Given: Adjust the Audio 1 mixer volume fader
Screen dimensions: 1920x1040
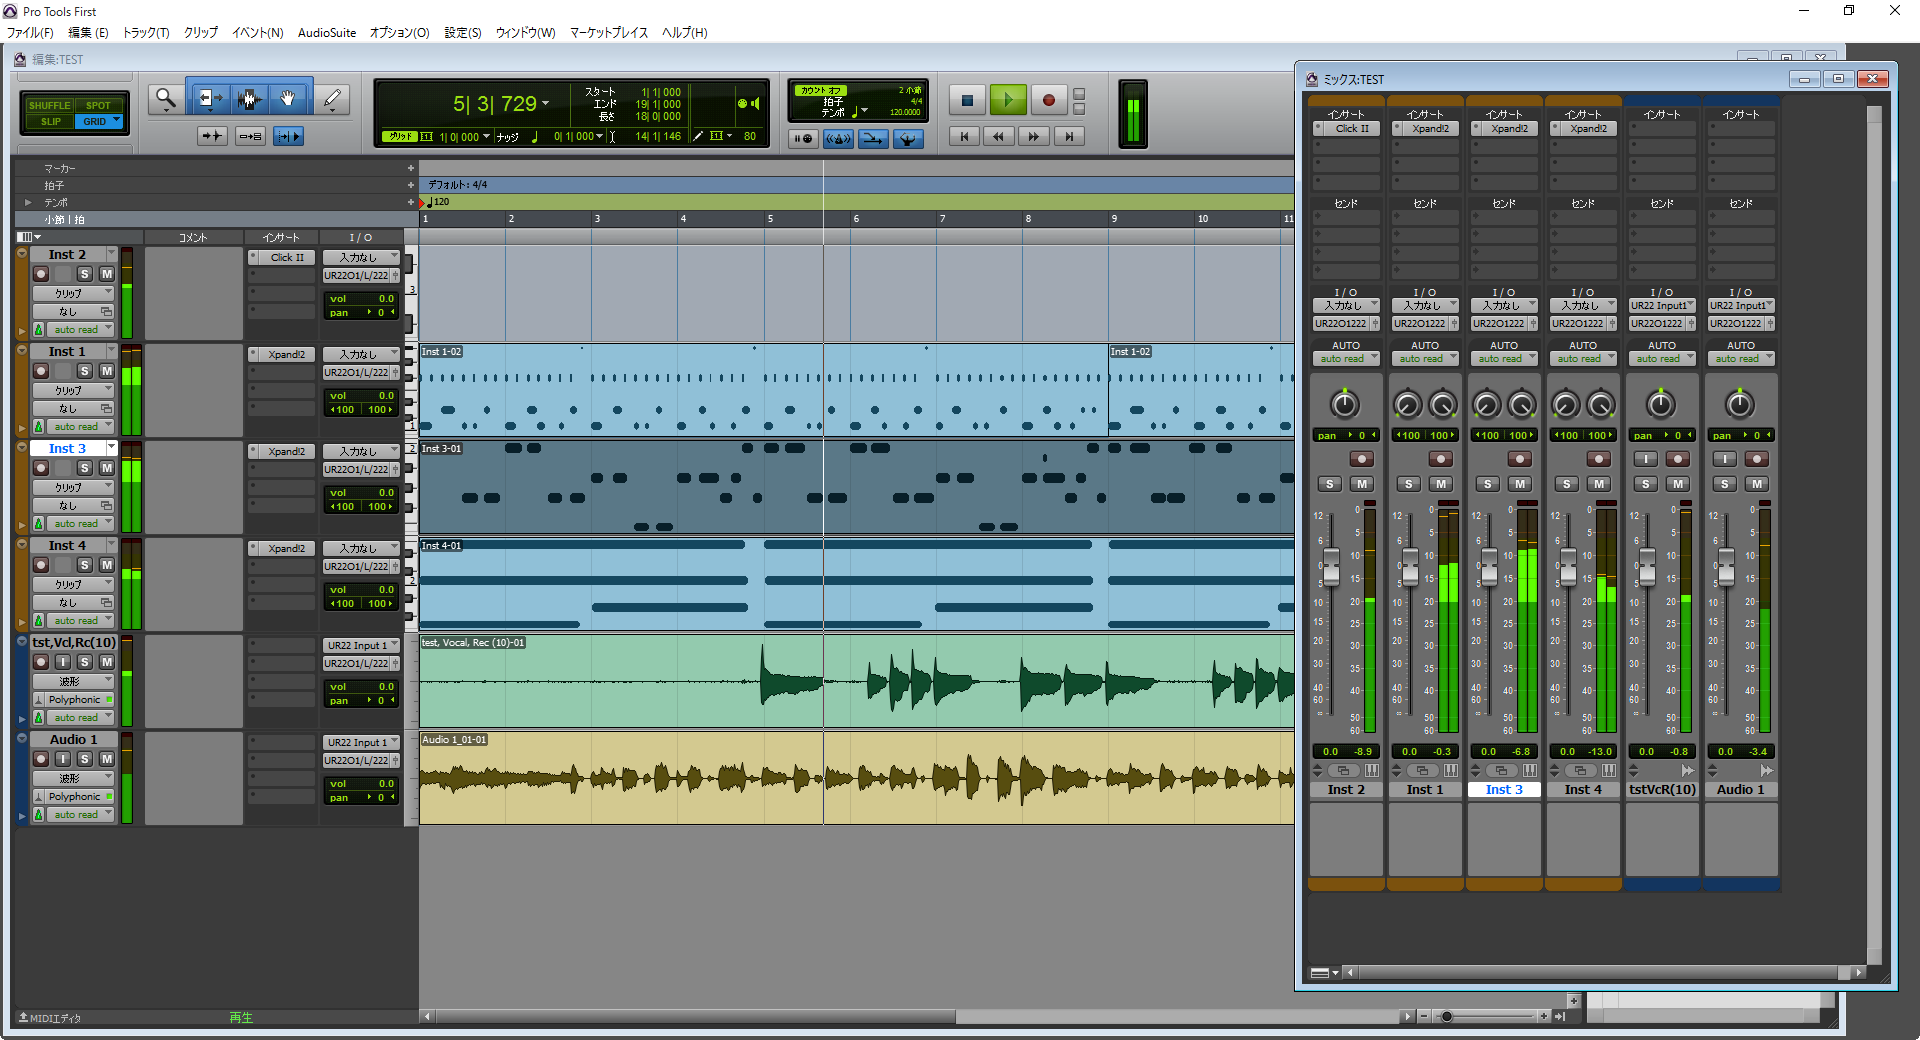Looking at the screenshot, I should (x=1725, y=568).
